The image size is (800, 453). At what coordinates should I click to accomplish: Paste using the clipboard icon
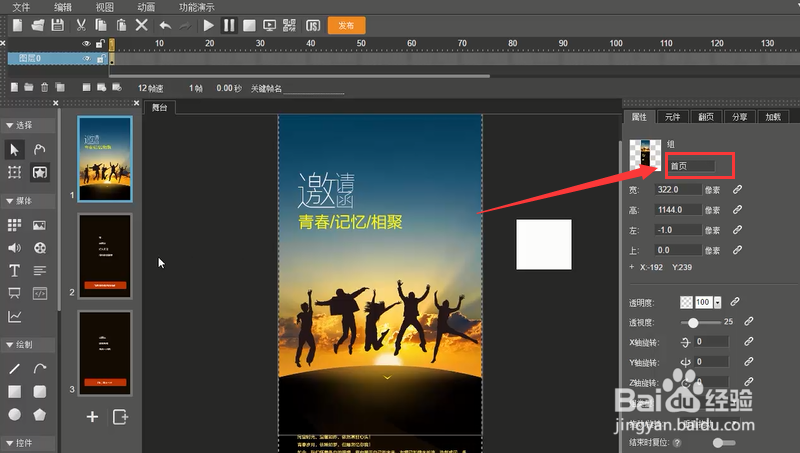point(121,25)
